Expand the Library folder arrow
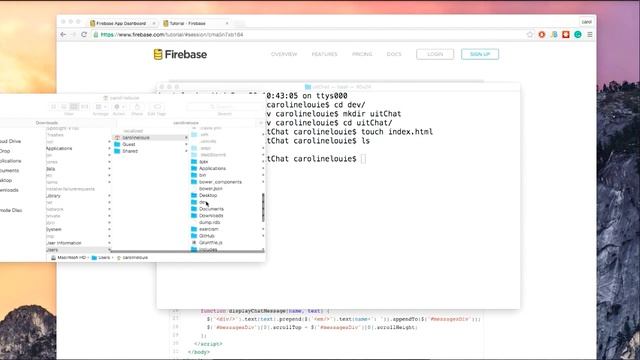This screenshot has height=360, width=640. click(109, 196)
